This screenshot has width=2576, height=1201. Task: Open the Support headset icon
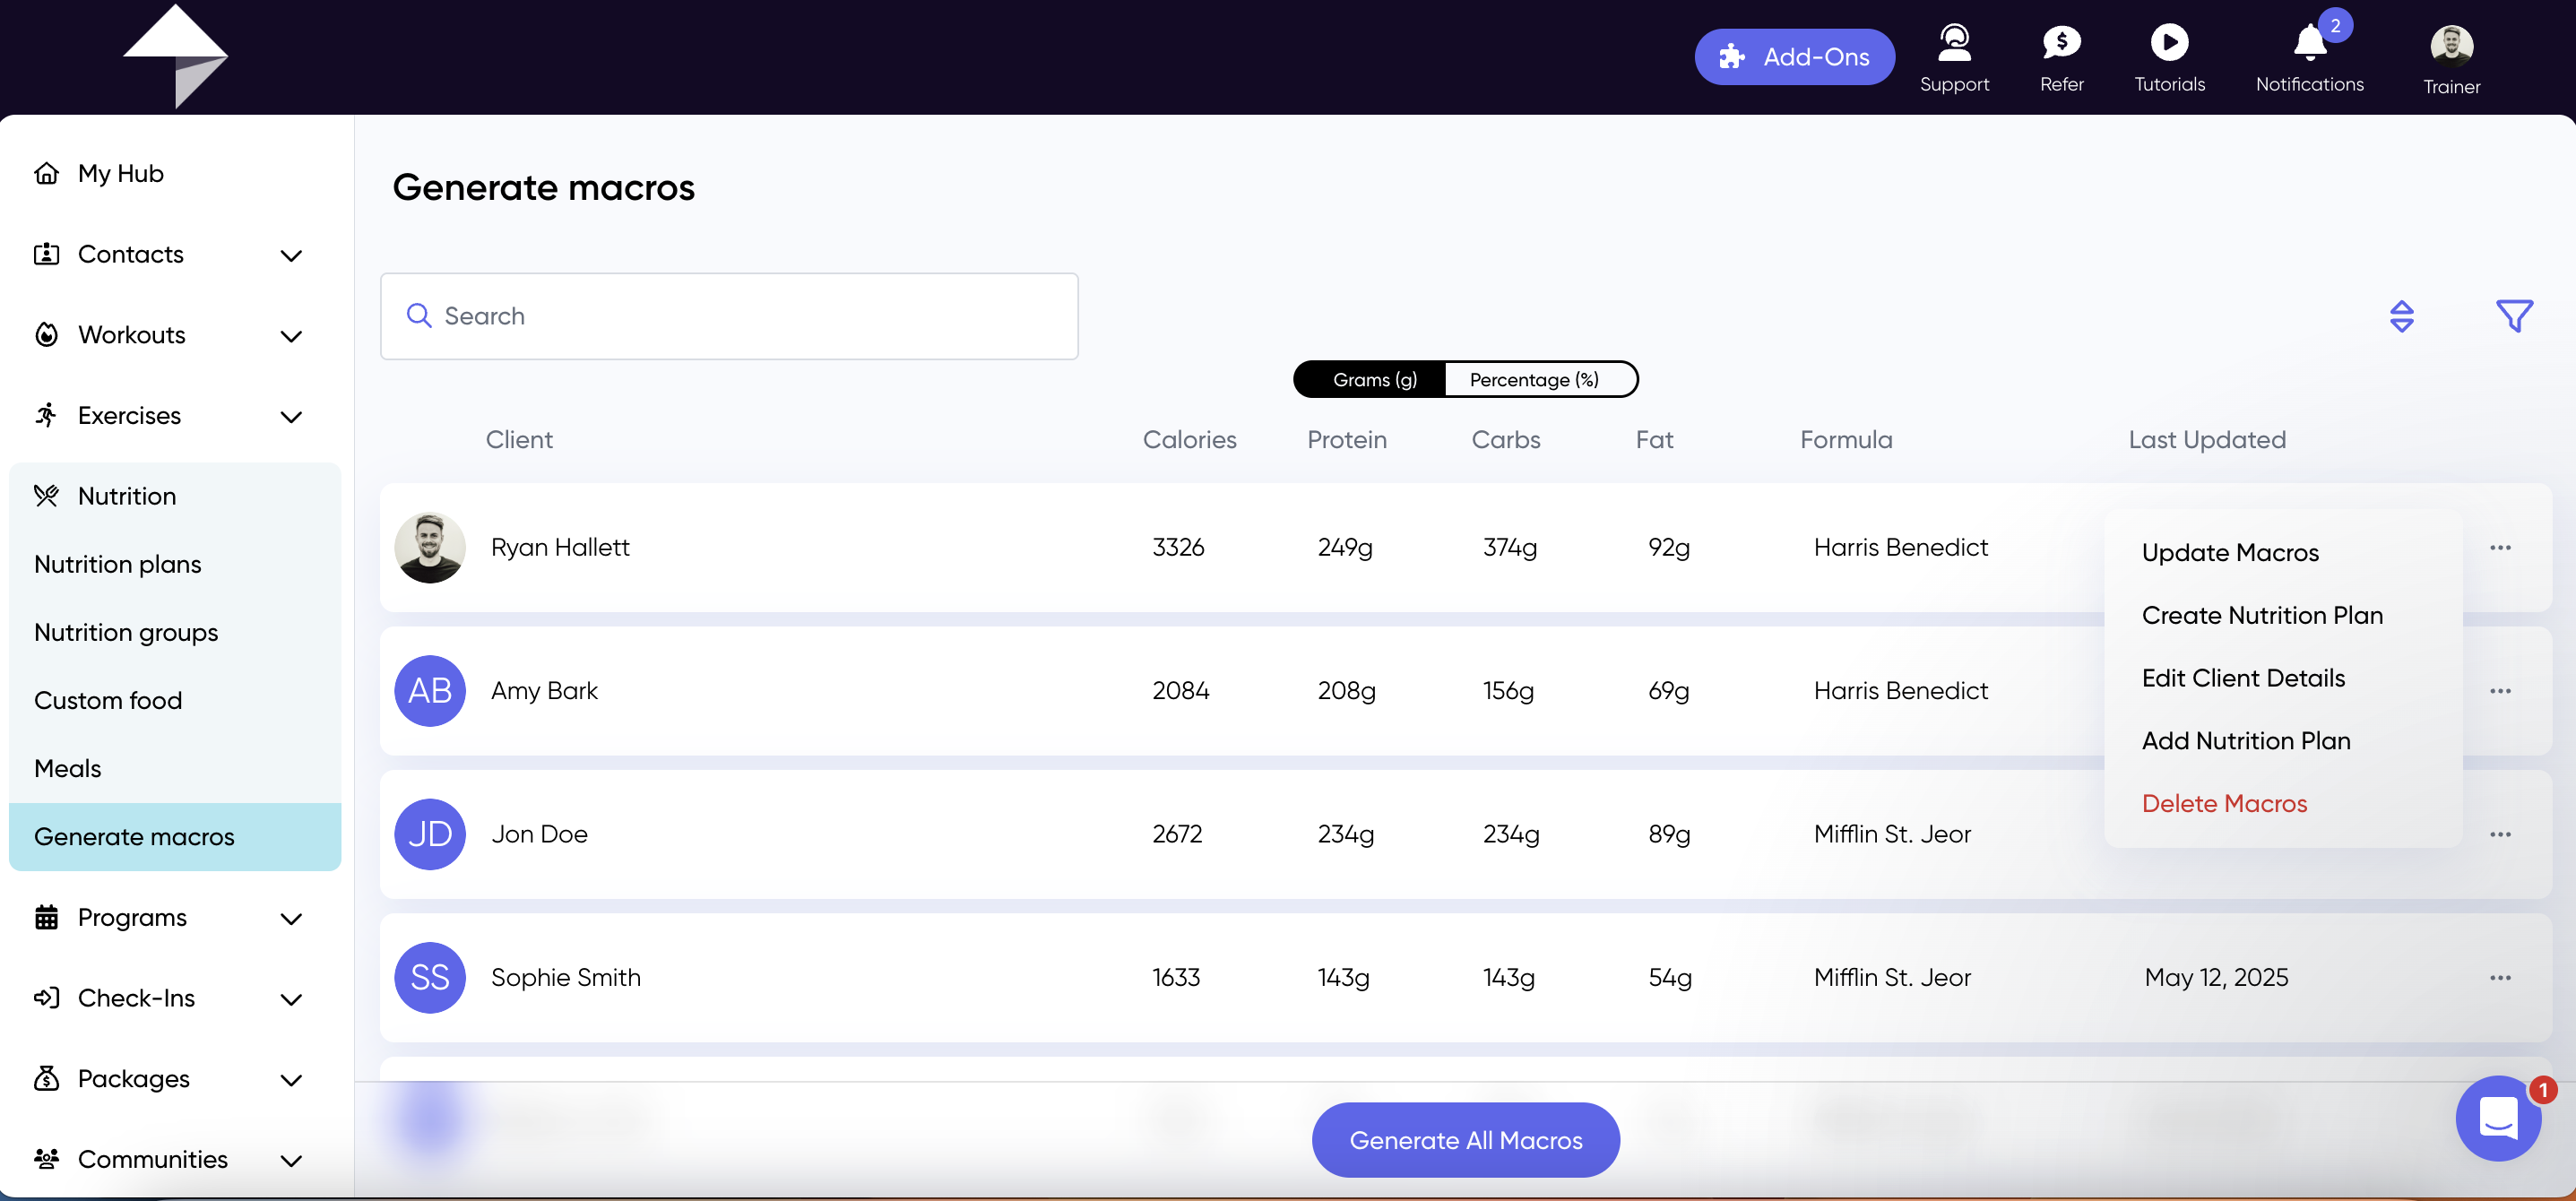pyautogui.click(x=1954, y=42)
